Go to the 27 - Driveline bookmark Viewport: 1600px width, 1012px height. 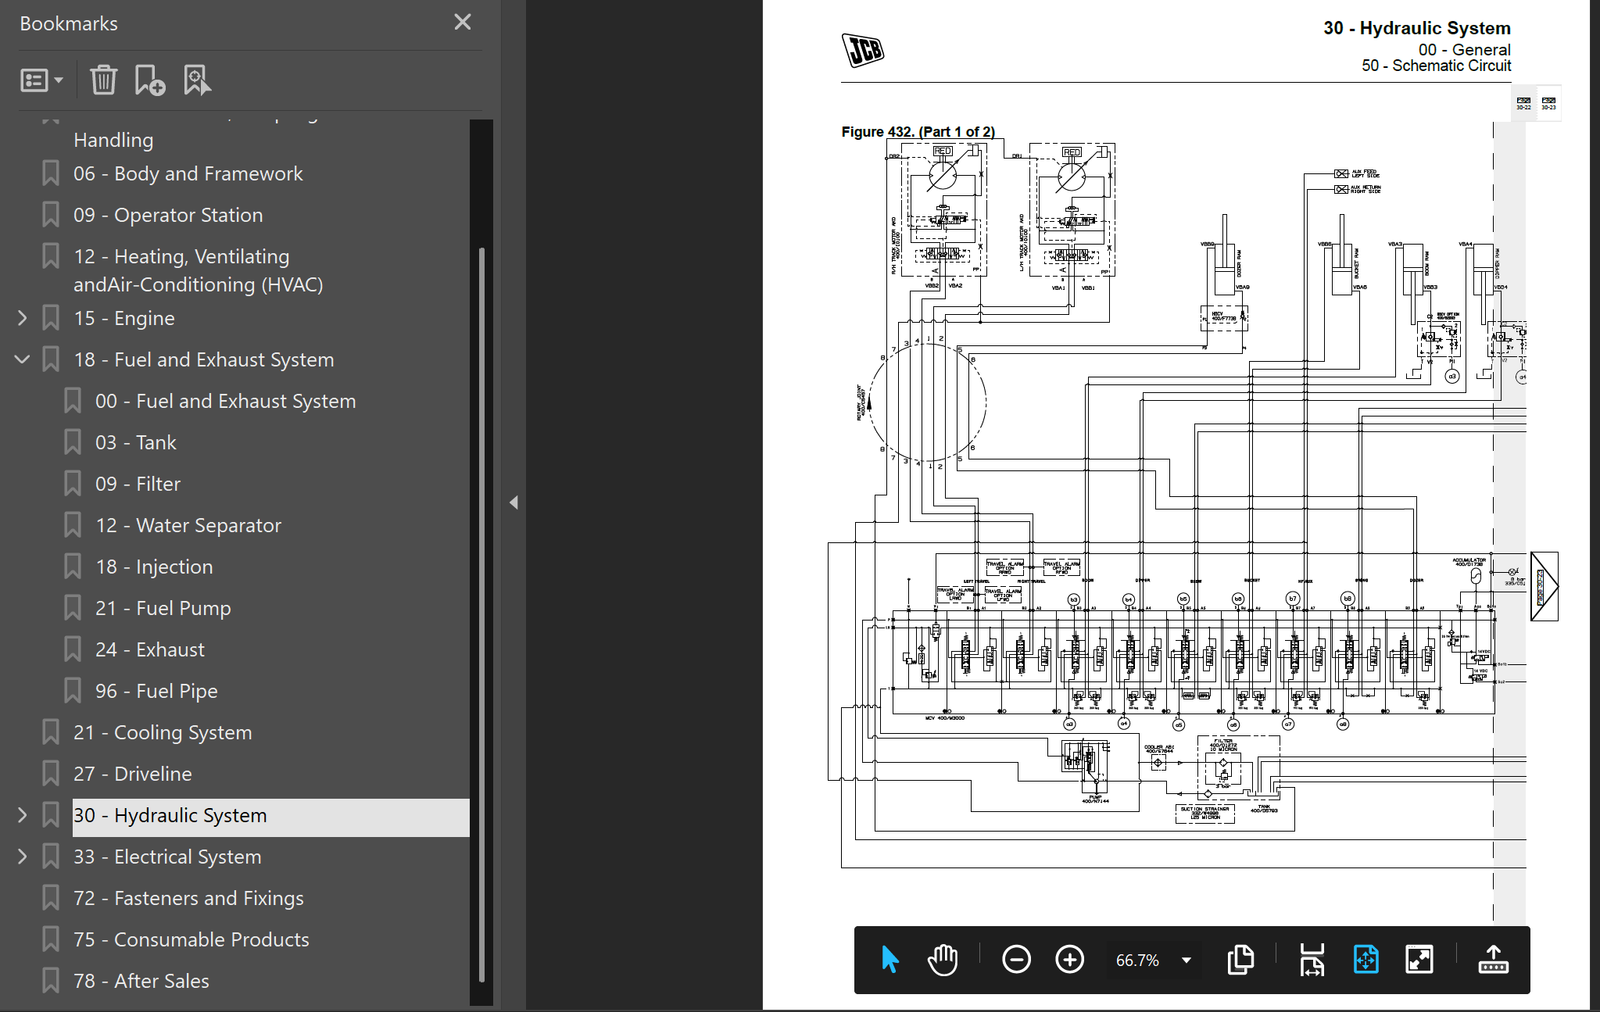[x=132, y=774]
